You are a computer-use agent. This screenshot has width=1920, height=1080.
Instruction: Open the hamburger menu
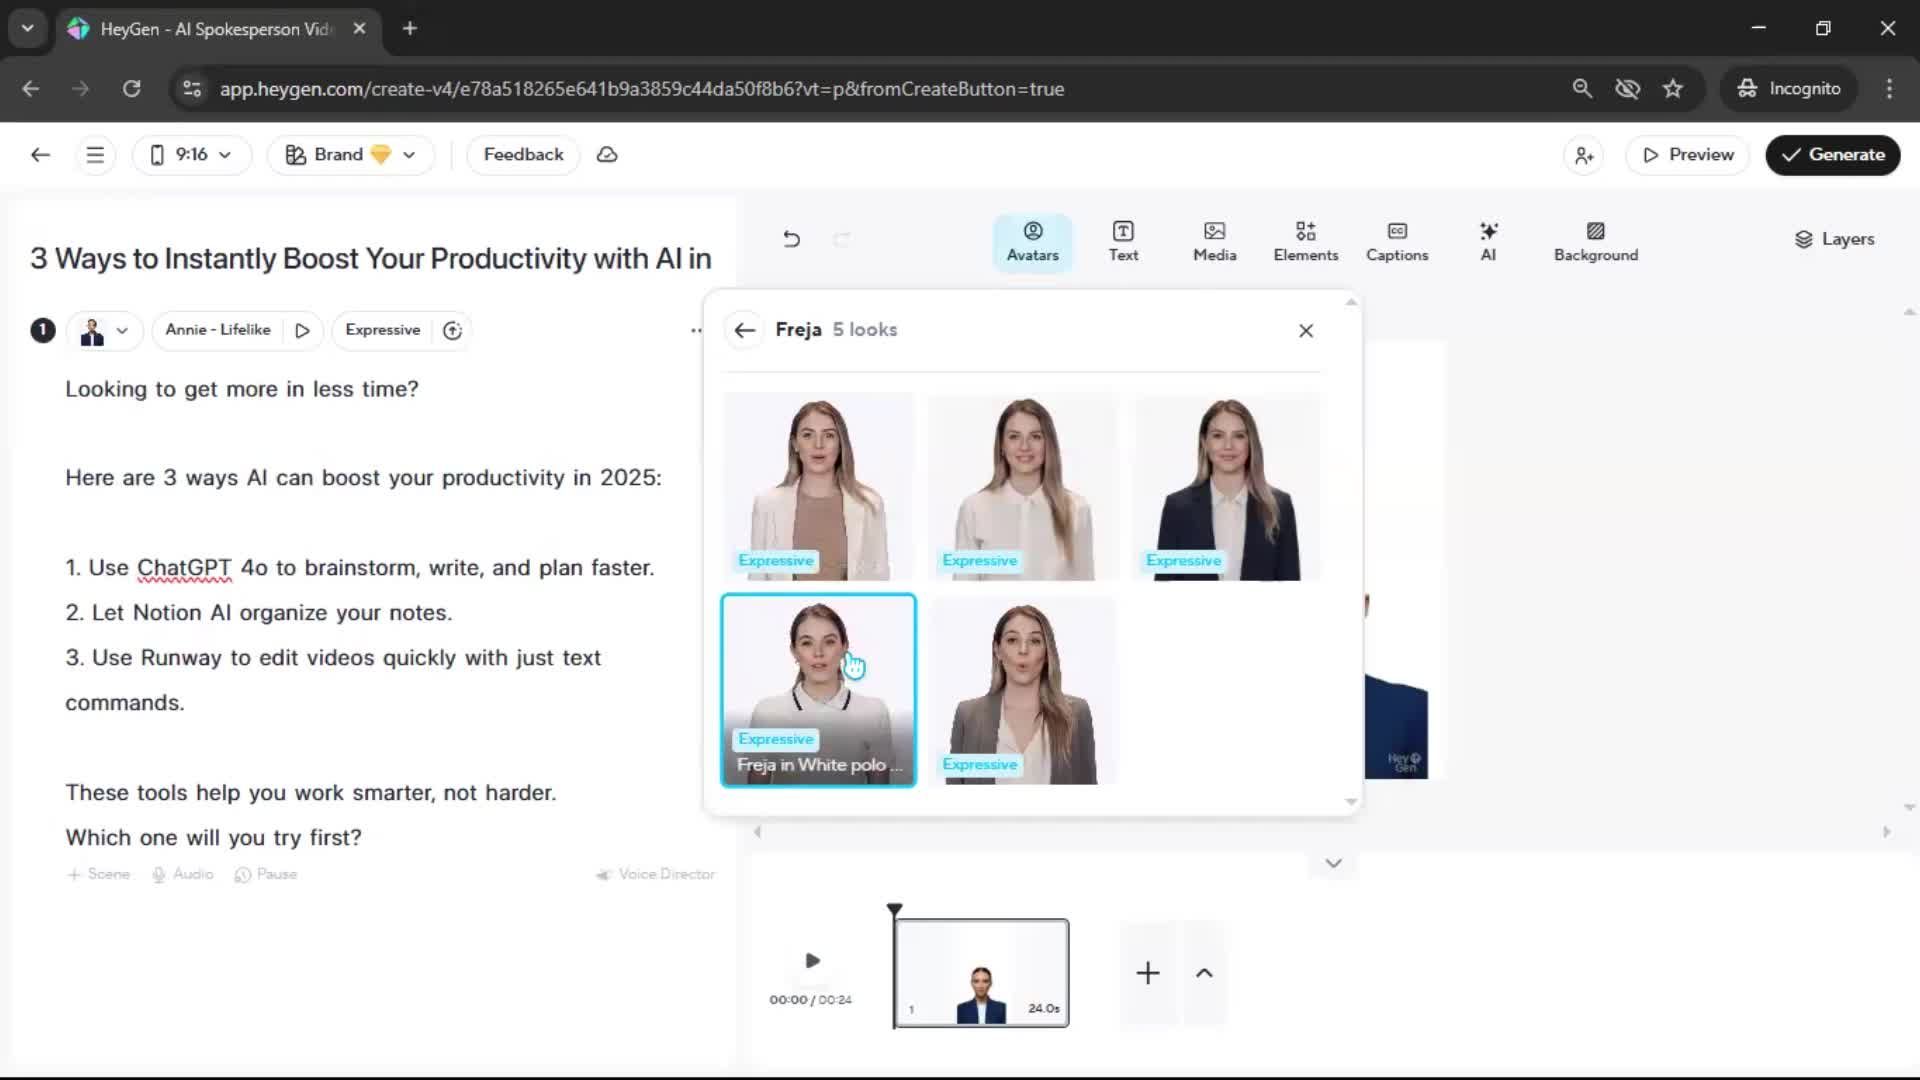click(x=95, y=155)
